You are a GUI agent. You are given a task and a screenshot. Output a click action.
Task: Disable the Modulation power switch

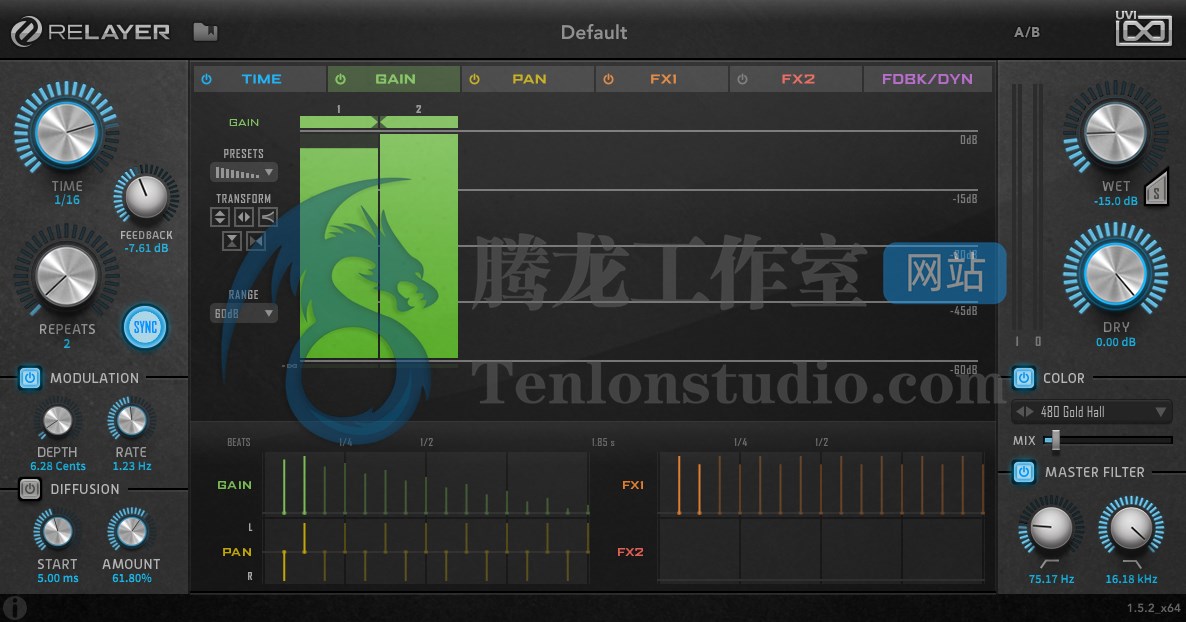[x=29, y=378]
